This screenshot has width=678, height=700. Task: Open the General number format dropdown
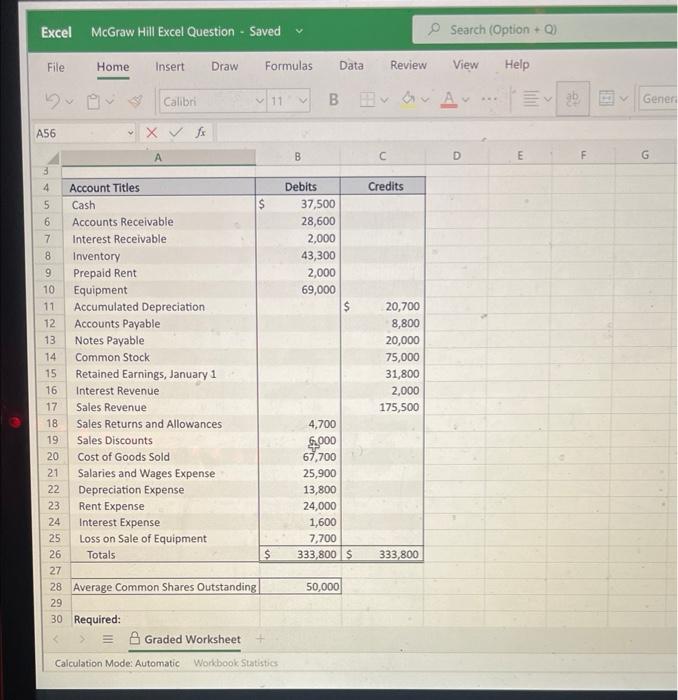click(x=659, y=98)
